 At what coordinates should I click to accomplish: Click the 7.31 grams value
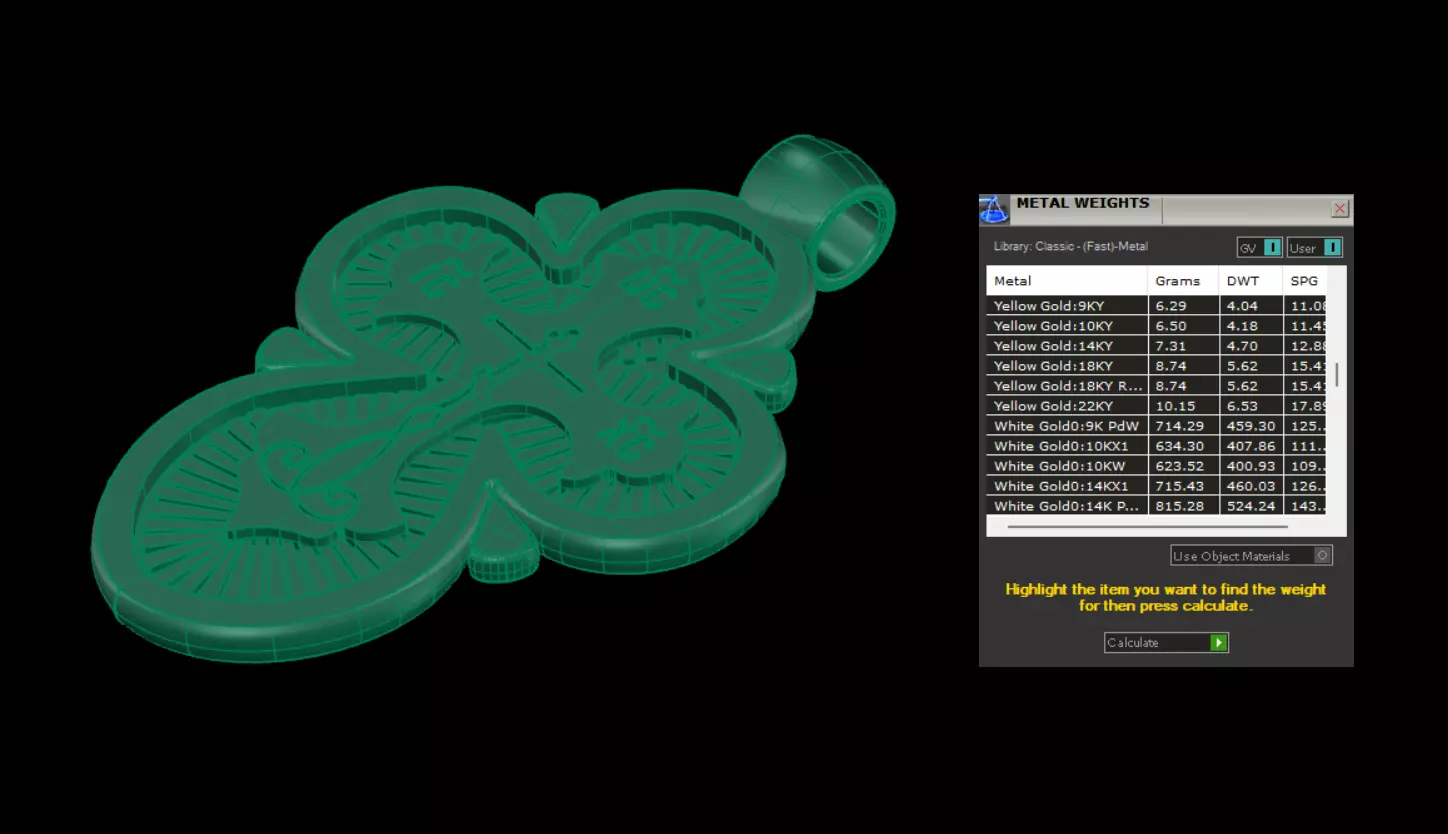click(1170, 346)
